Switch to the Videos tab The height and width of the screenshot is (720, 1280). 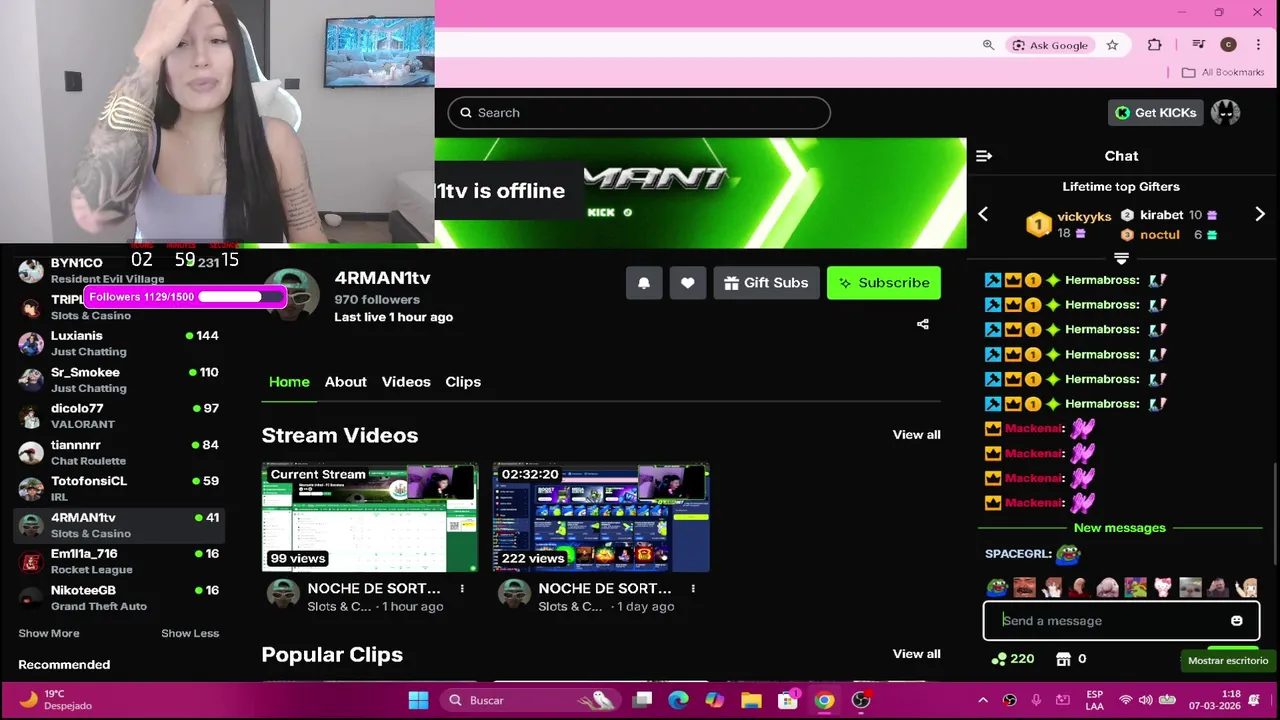[406, 382]
